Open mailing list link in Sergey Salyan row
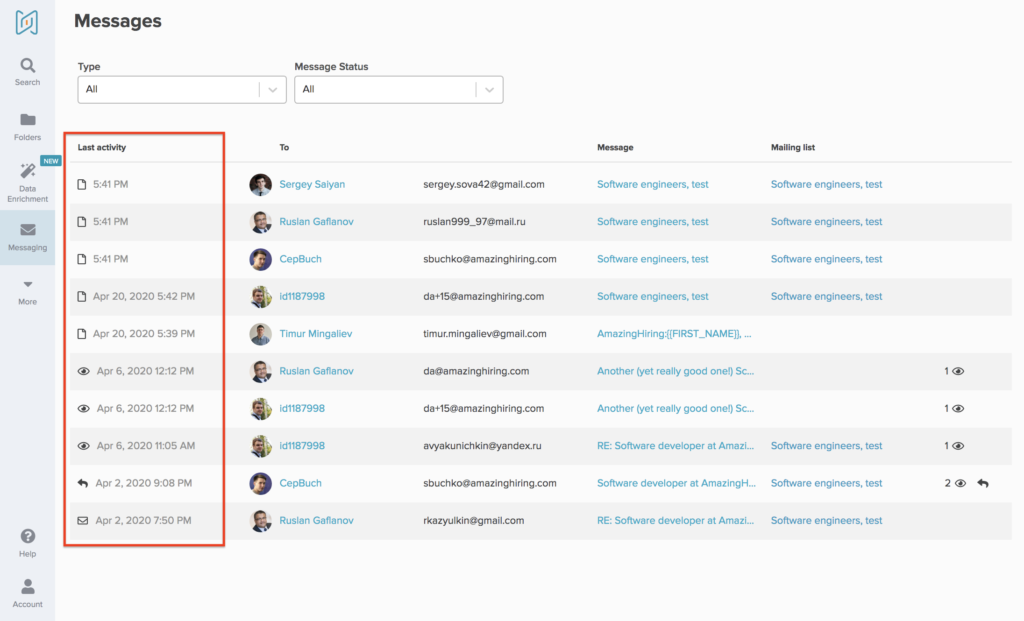Screen dimensions: 1024x621 point(826,184)
